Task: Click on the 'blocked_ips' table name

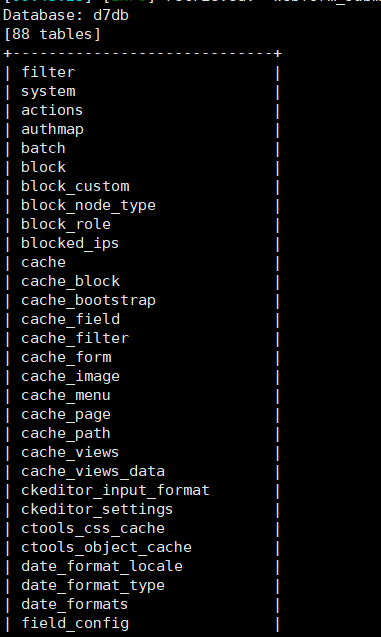Action: pyautogui.click(x=70, y=243)
